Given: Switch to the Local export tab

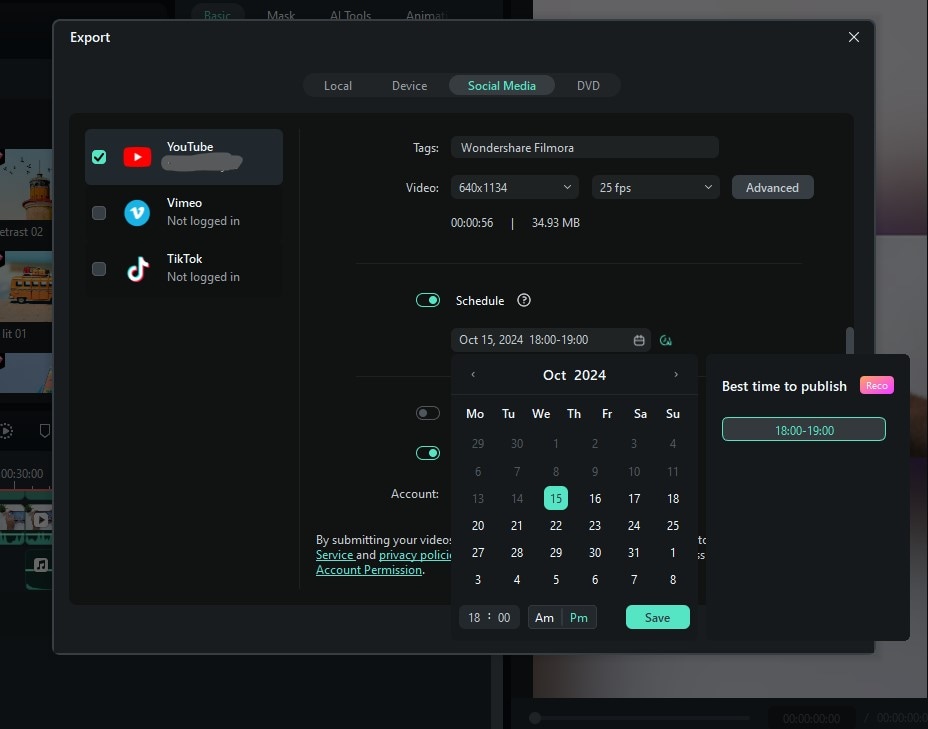Looking at the screenshot, I should point(338,86).
